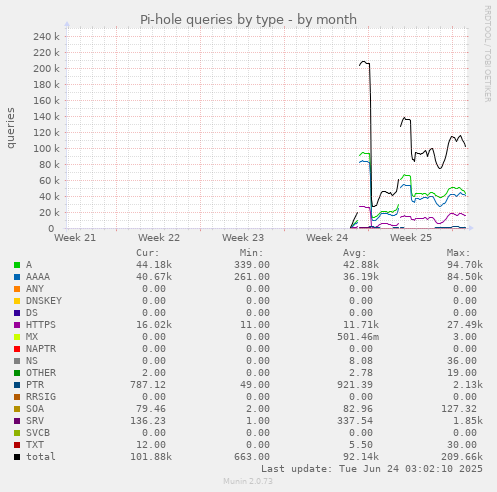Click the dark blue PTR legend swatch
The width and height of the screenshot is (497, 492).
17,385
